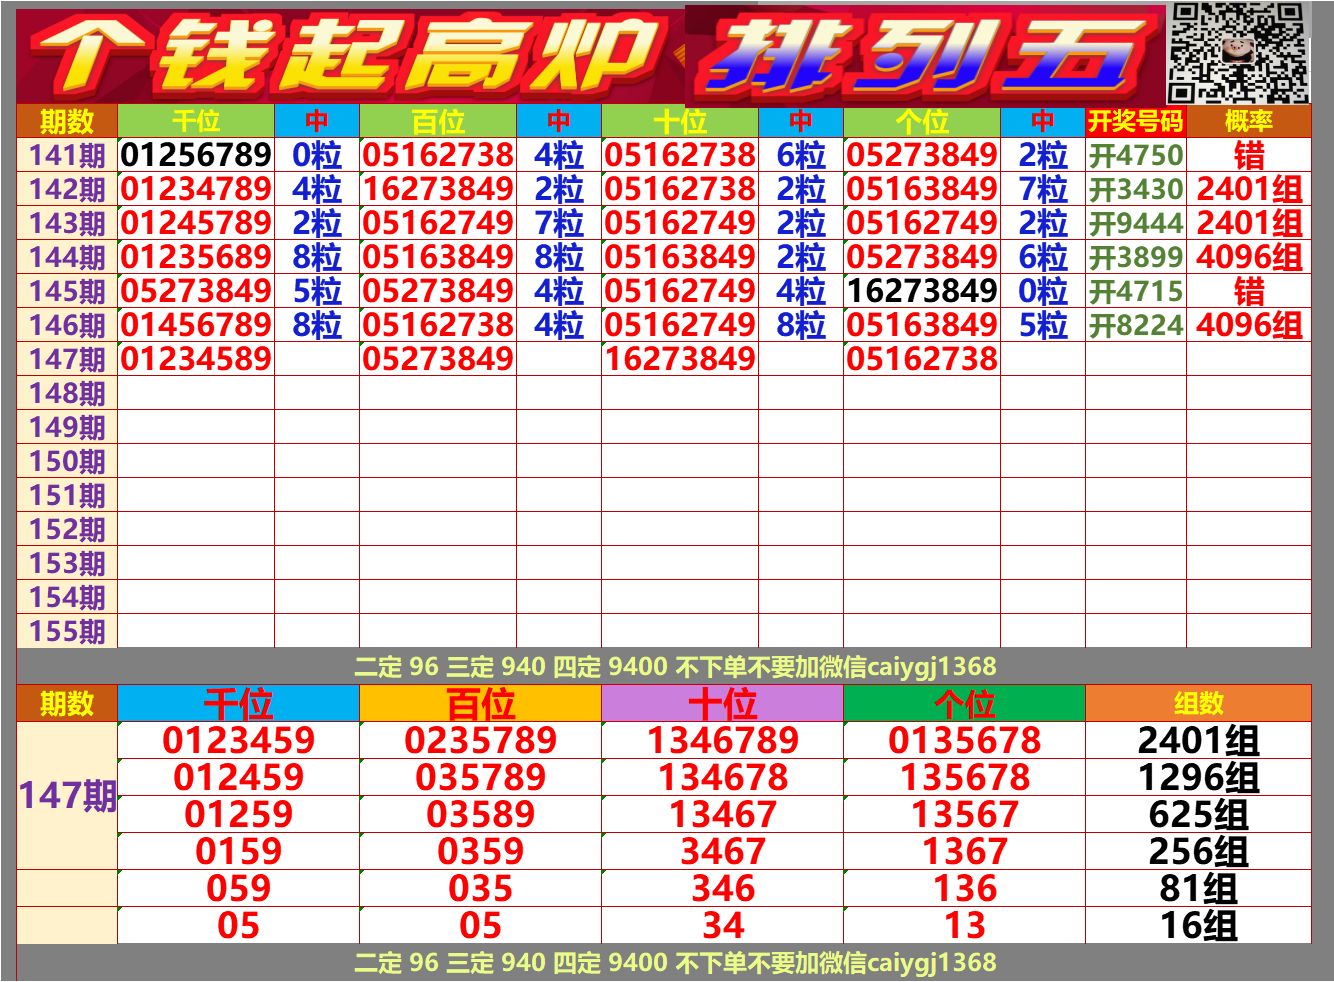Click the 6粒 hit count in 141期 十位

click(x=801, y=155)
